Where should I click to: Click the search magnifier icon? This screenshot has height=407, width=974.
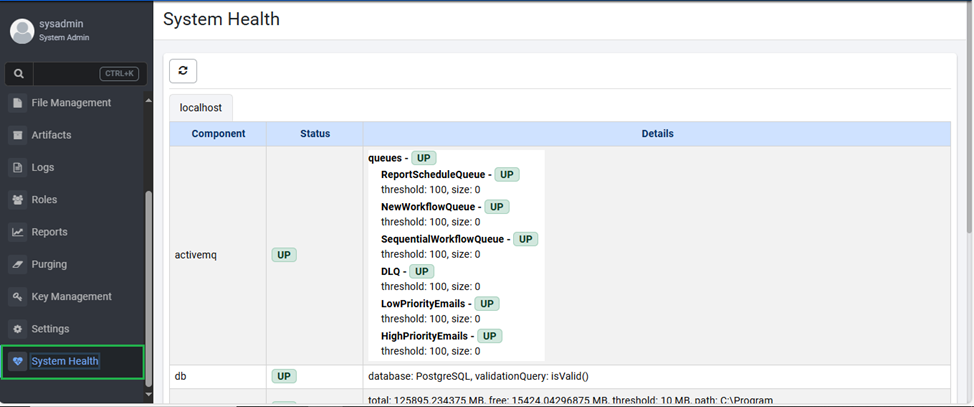click(19, 74)
